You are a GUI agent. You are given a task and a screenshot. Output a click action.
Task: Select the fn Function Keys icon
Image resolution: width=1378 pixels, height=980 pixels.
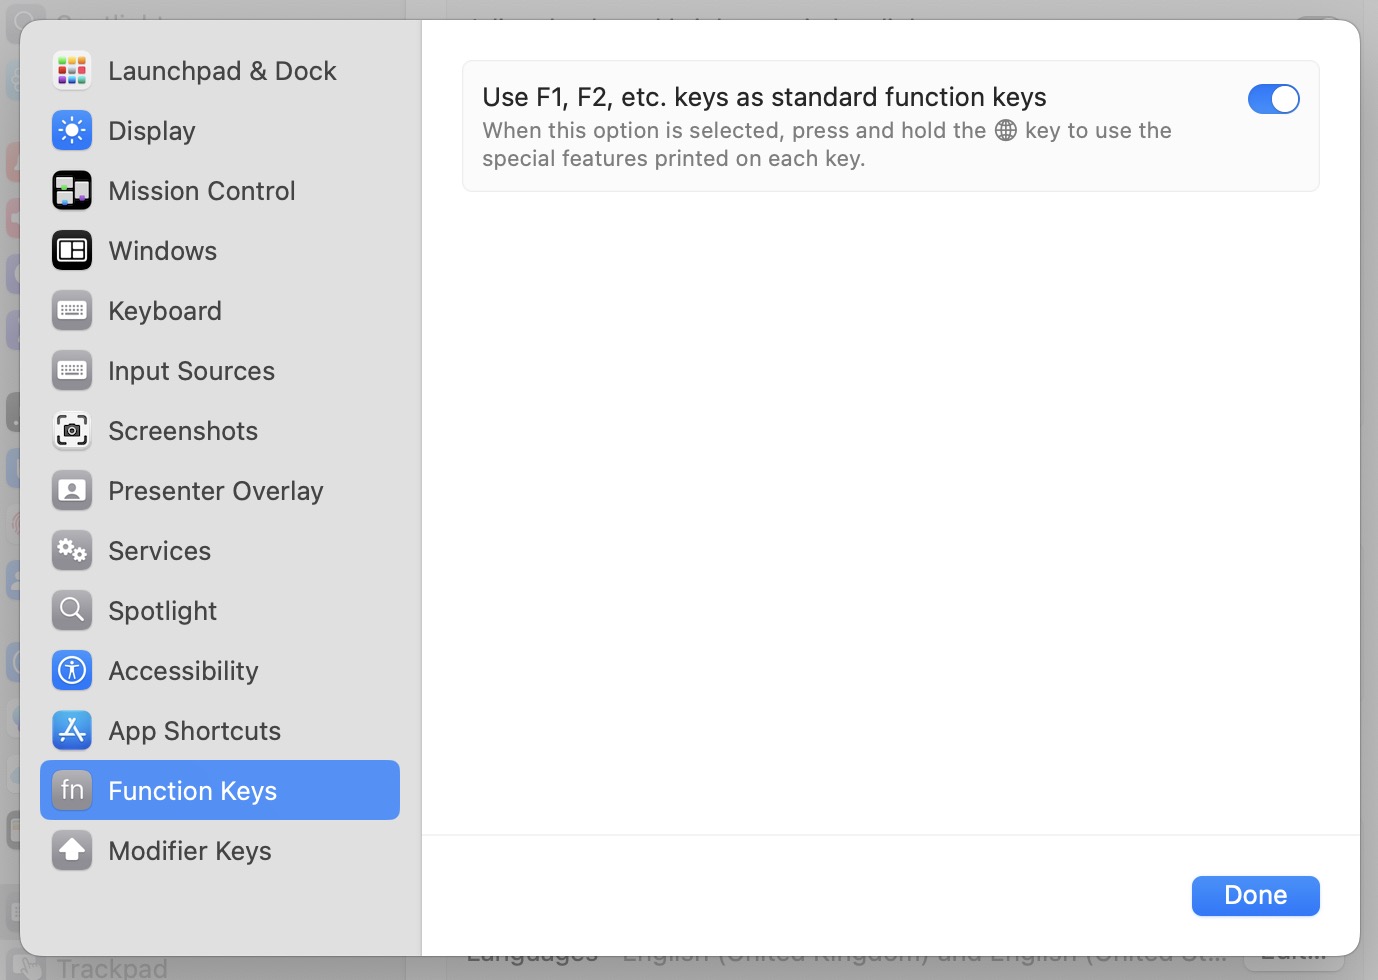71,790
